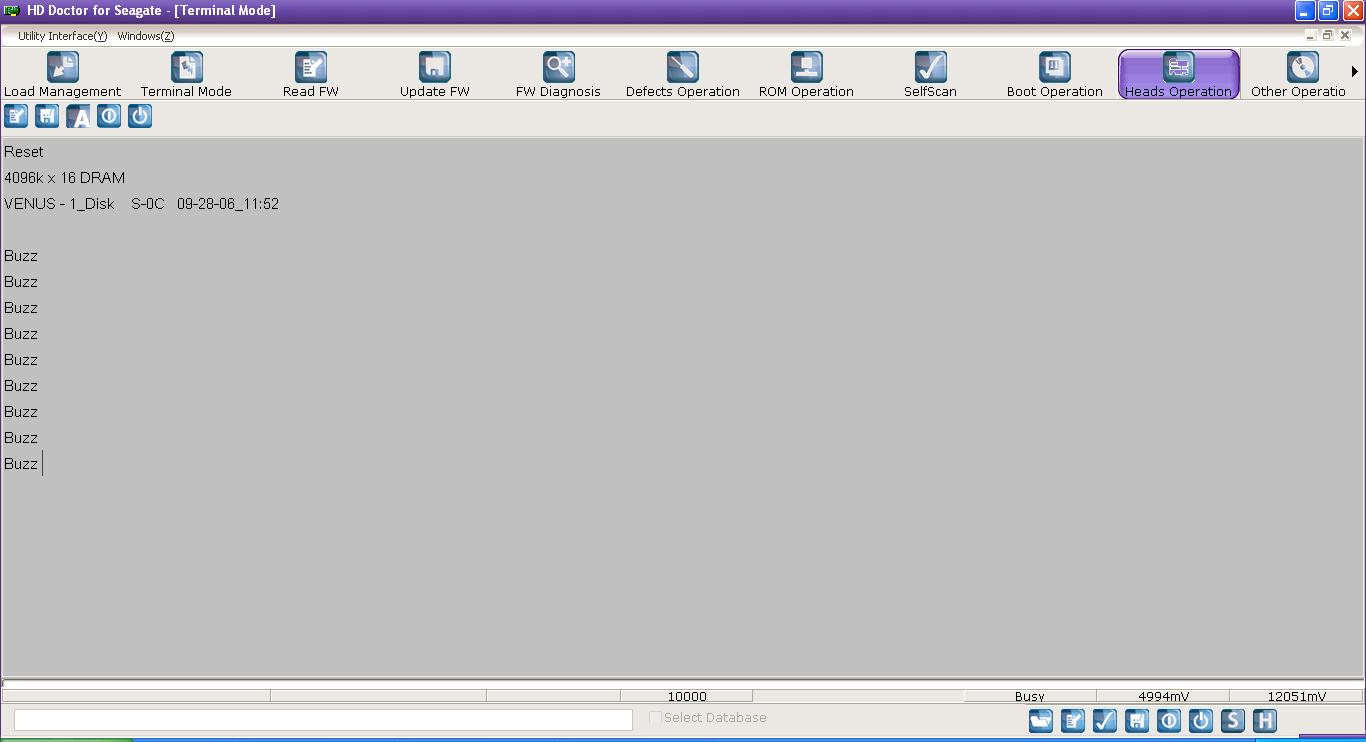Open ROM Operation
The width and height of the screenshot is (1366, 742).
(x=806, y=75)
